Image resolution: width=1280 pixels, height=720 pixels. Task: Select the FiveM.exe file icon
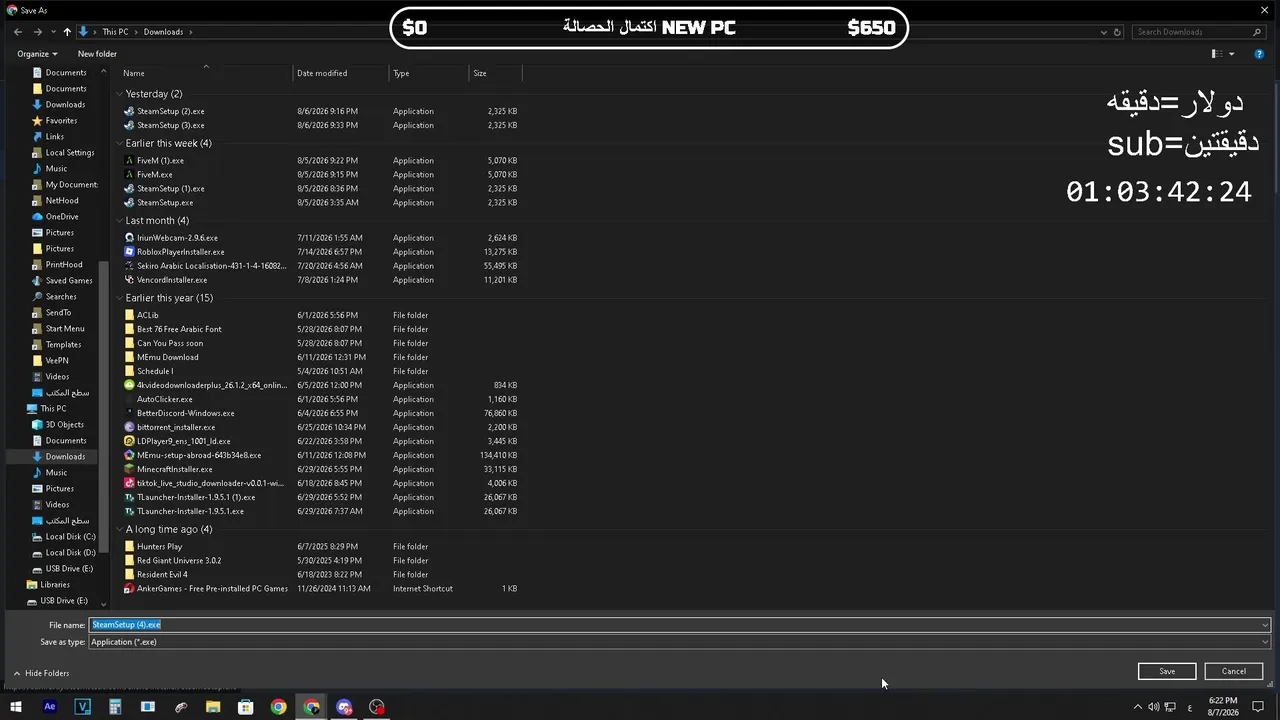129,175
